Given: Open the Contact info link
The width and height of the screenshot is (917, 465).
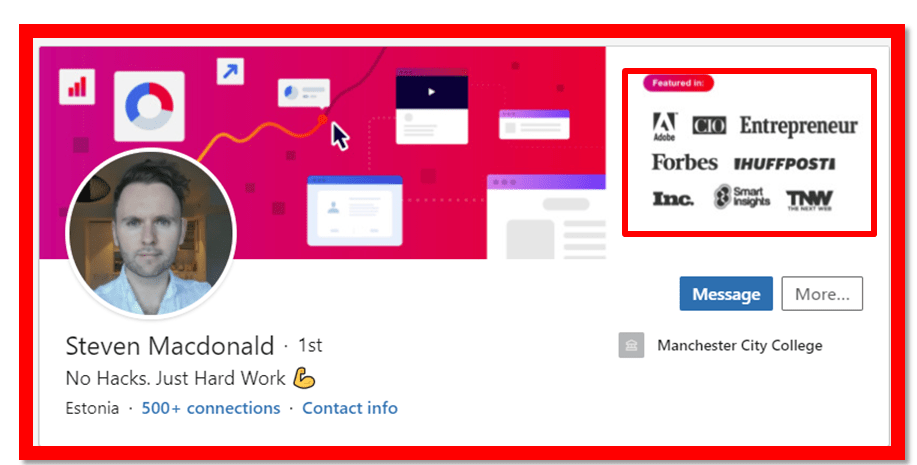Looking at the screenshot, I should [x=350, y=408].
